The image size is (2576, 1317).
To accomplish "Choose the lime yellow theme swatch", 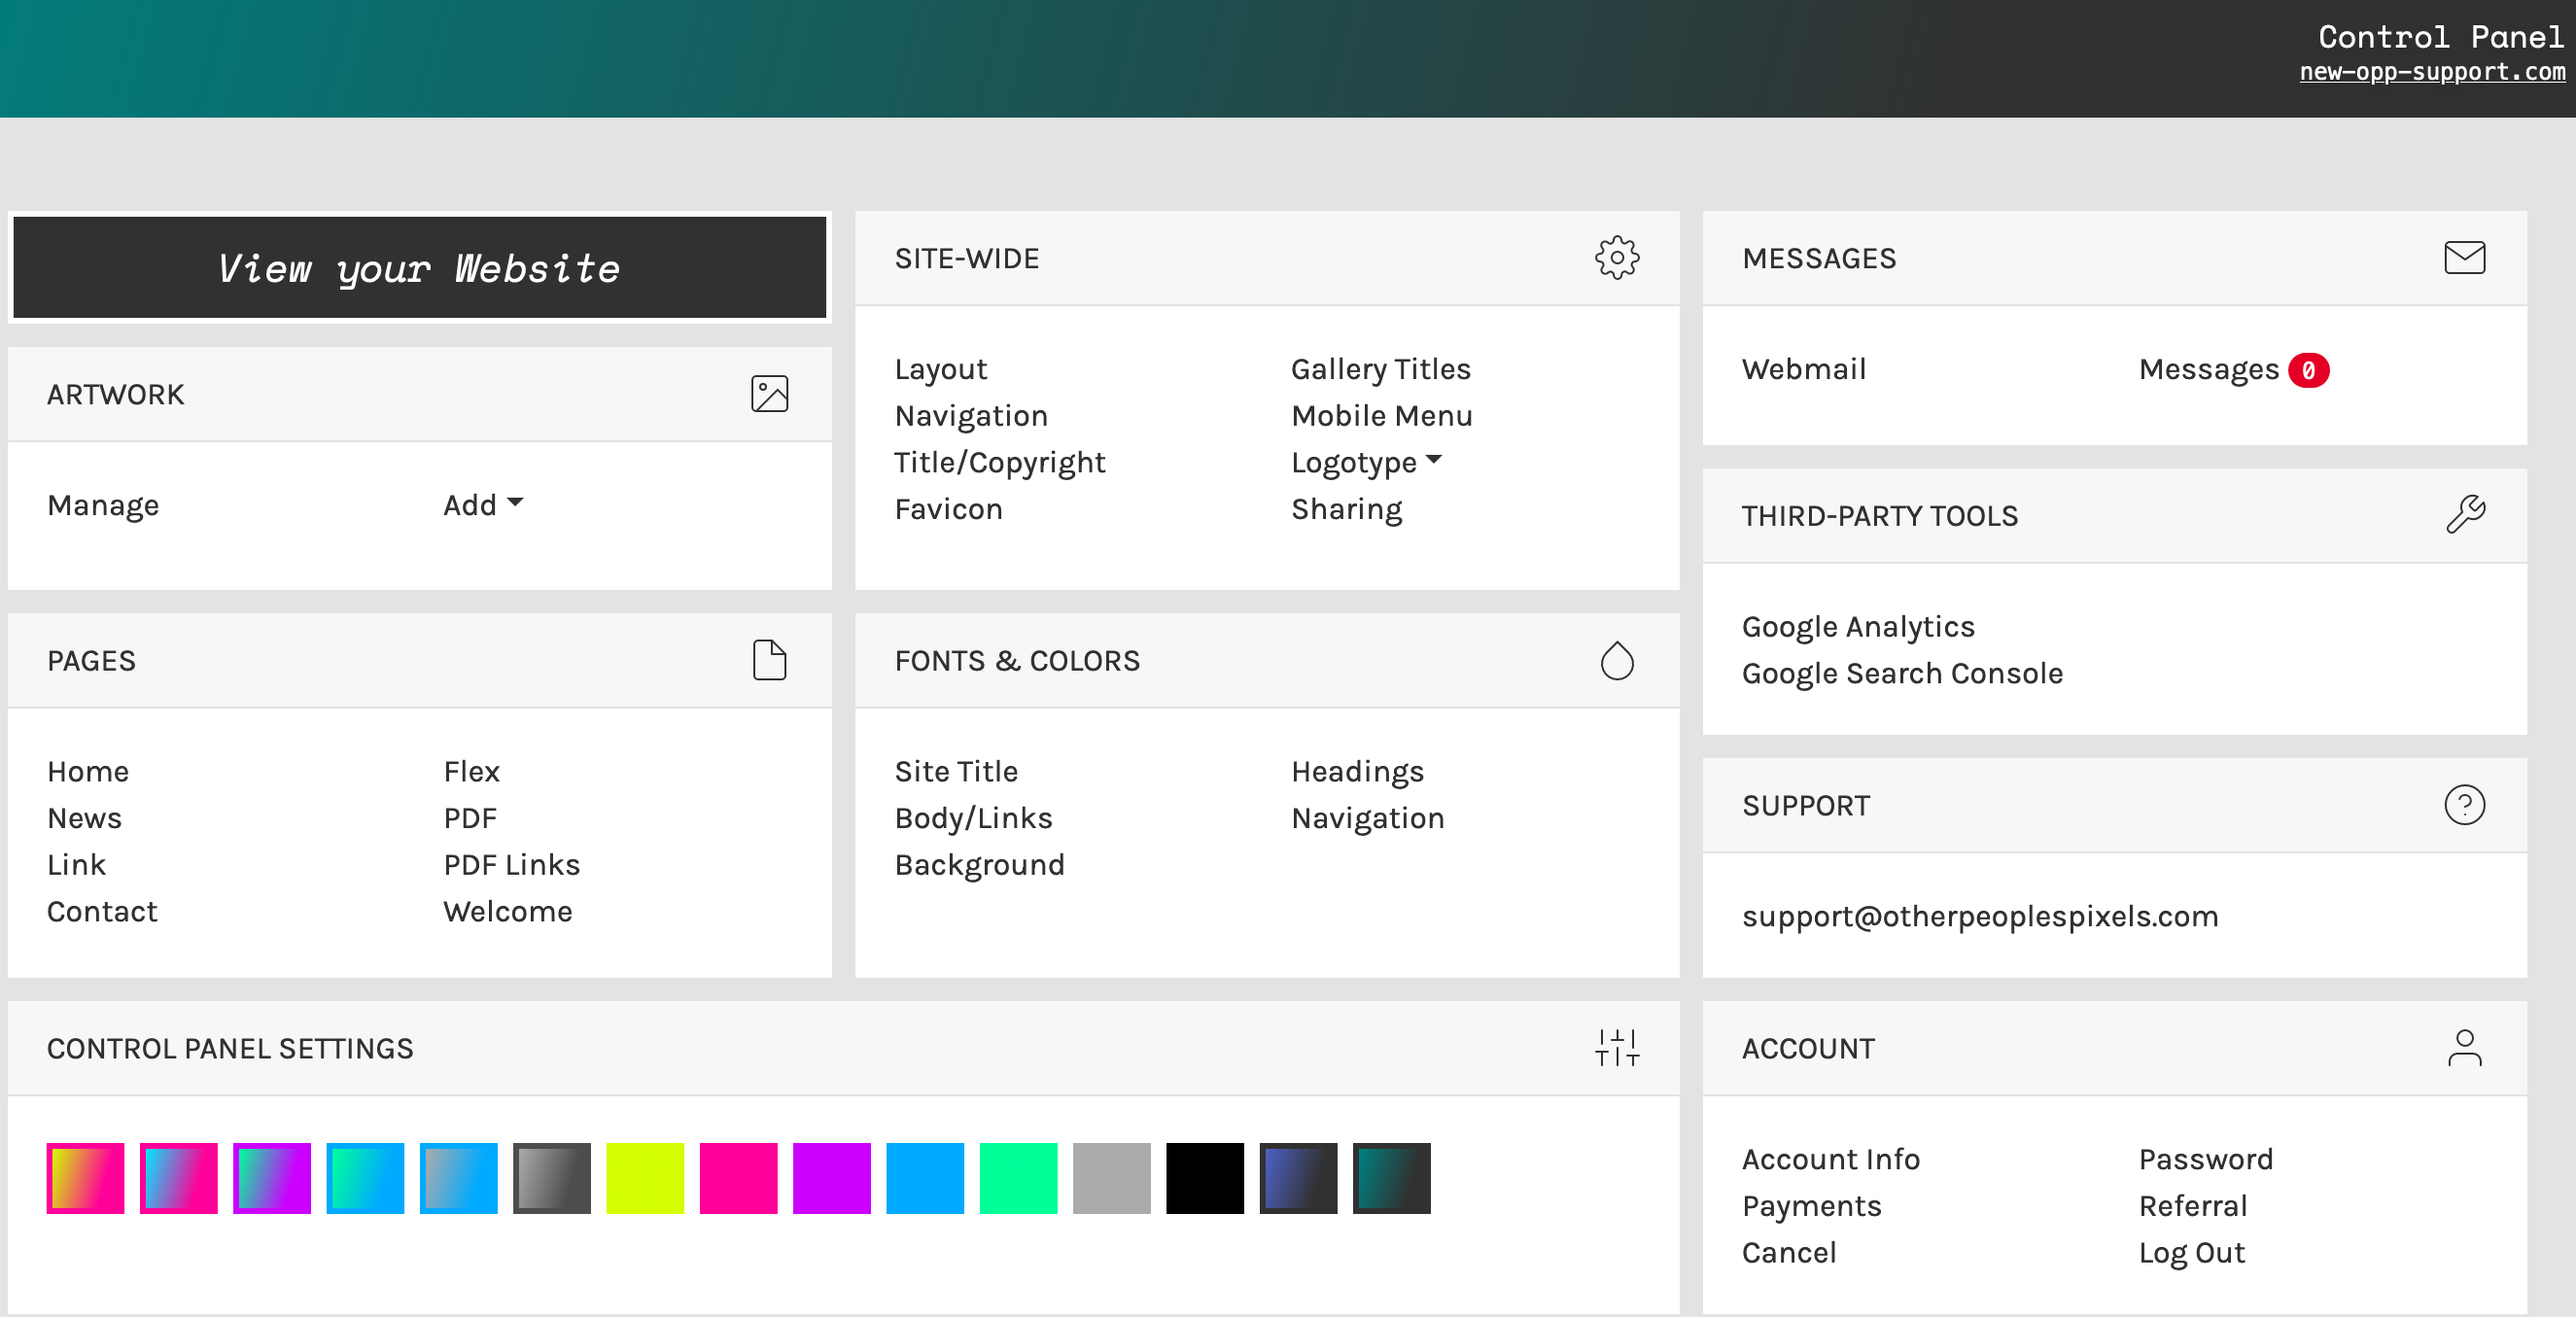I will (x=644, y=1178).
